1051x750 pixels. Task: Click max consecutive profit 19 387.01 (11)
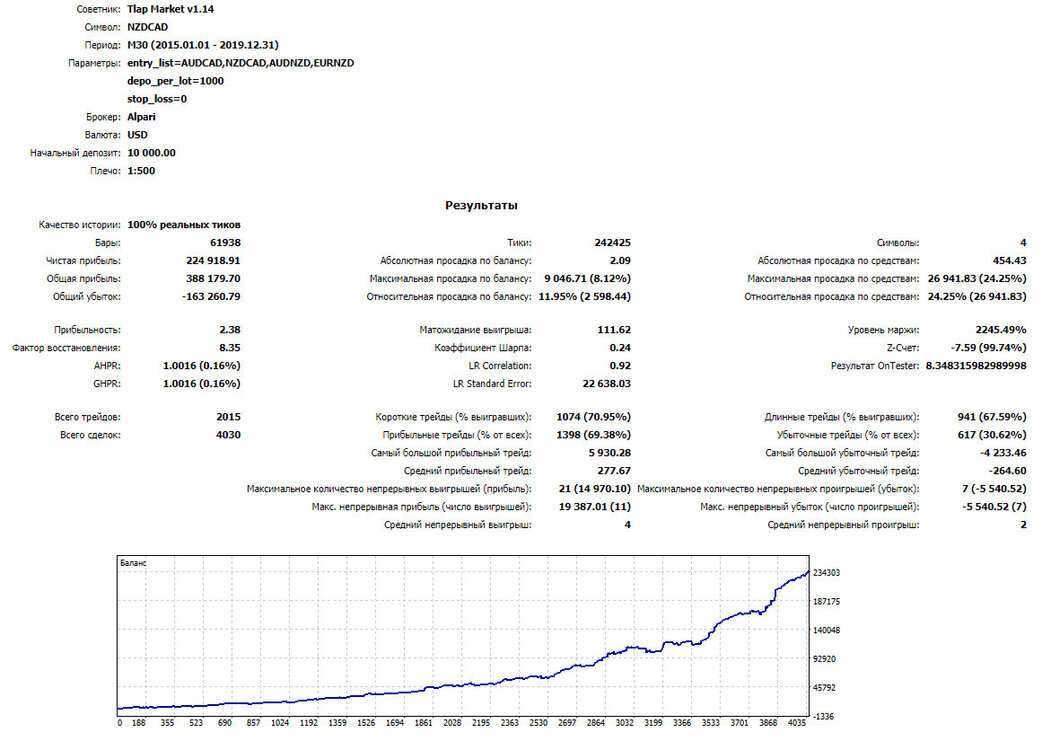pos(595,507)
